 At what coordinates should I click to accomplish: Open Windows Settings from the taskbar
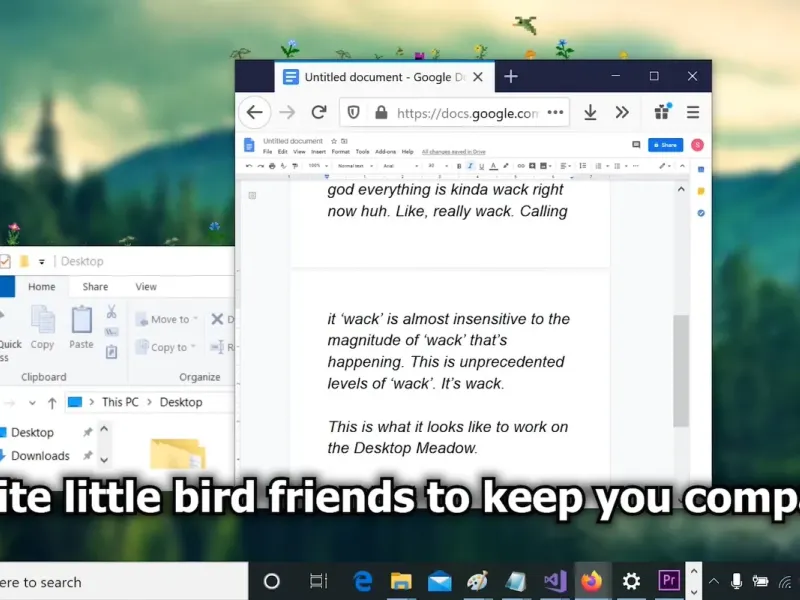pos(631,581)
